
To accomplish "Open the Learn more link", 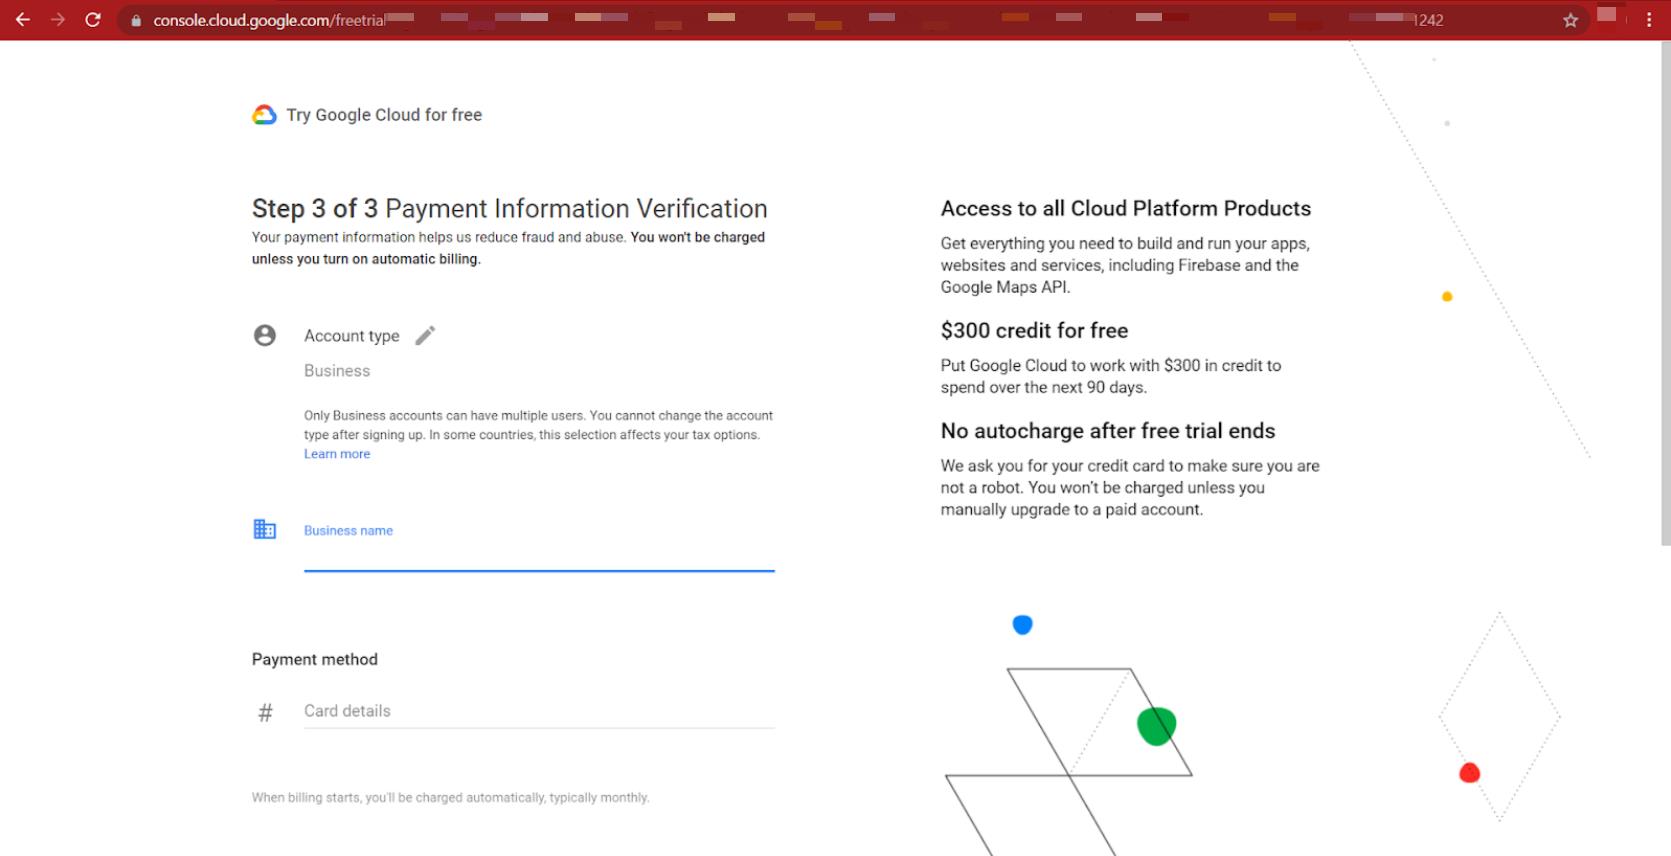I will tap(337, 454).
